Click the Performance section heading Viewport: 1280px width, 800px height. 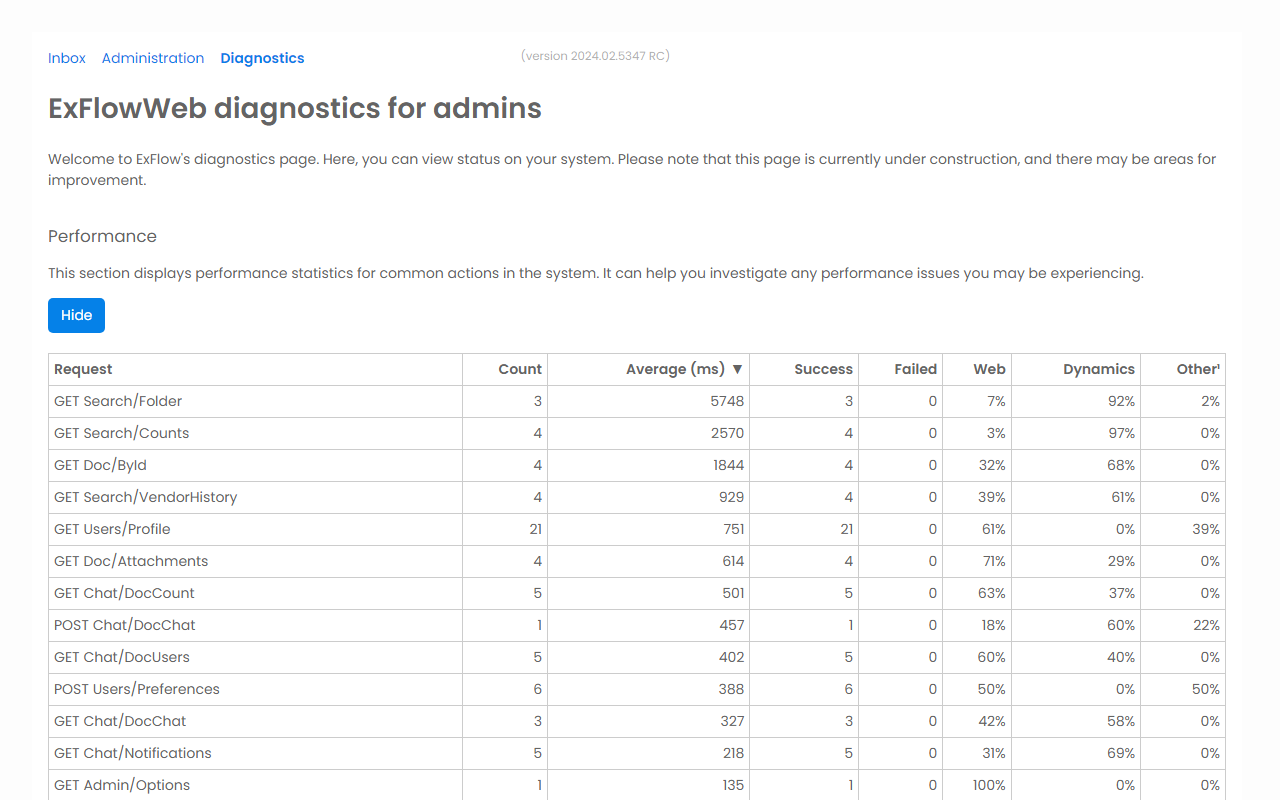pos(102,236)
